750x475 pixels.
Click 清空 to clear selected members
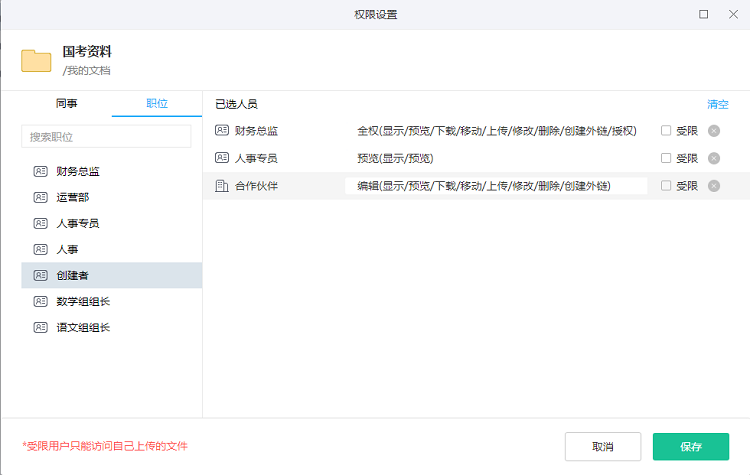[x=717, y=104]
